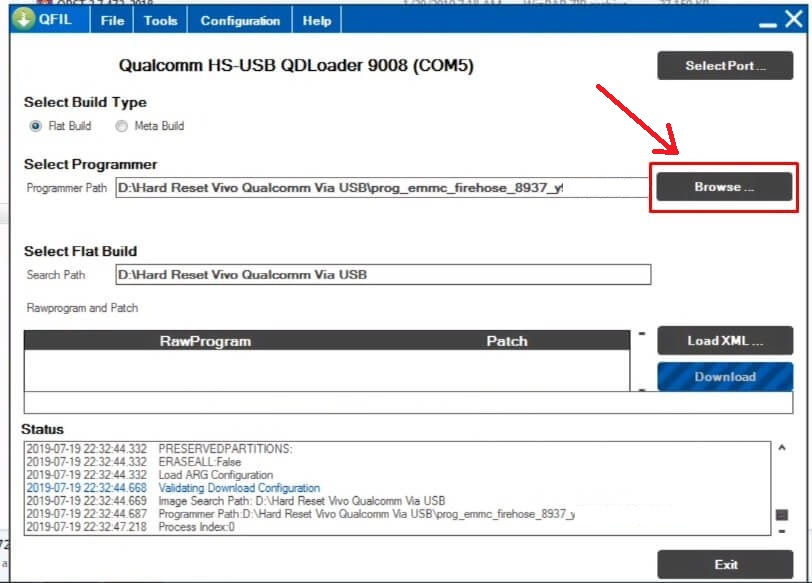812x583 pixels.
Task: Click the Load XML button
Action: point(725,341)
